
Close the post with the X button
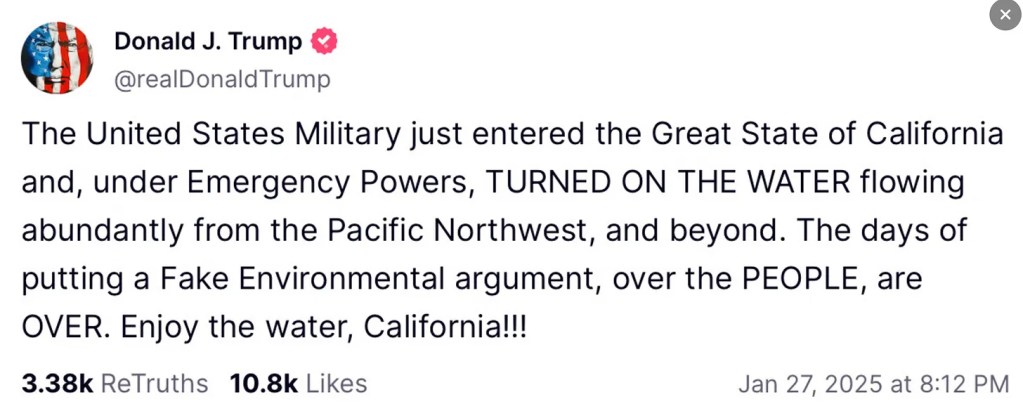[1005, 15]
